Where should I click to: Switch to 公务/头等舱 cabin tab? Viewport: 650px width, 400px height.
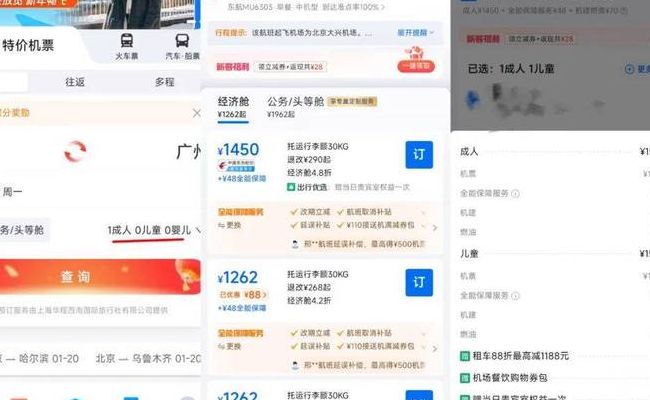coord(295,102)
